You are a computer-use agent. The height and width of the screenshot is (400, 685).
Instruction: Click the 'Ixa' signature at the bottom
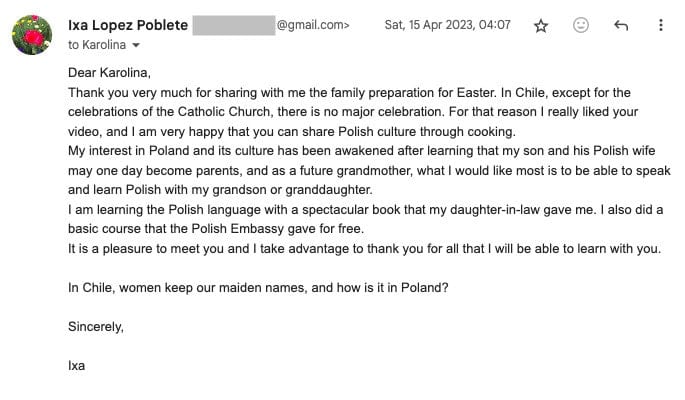coord(77,365)
